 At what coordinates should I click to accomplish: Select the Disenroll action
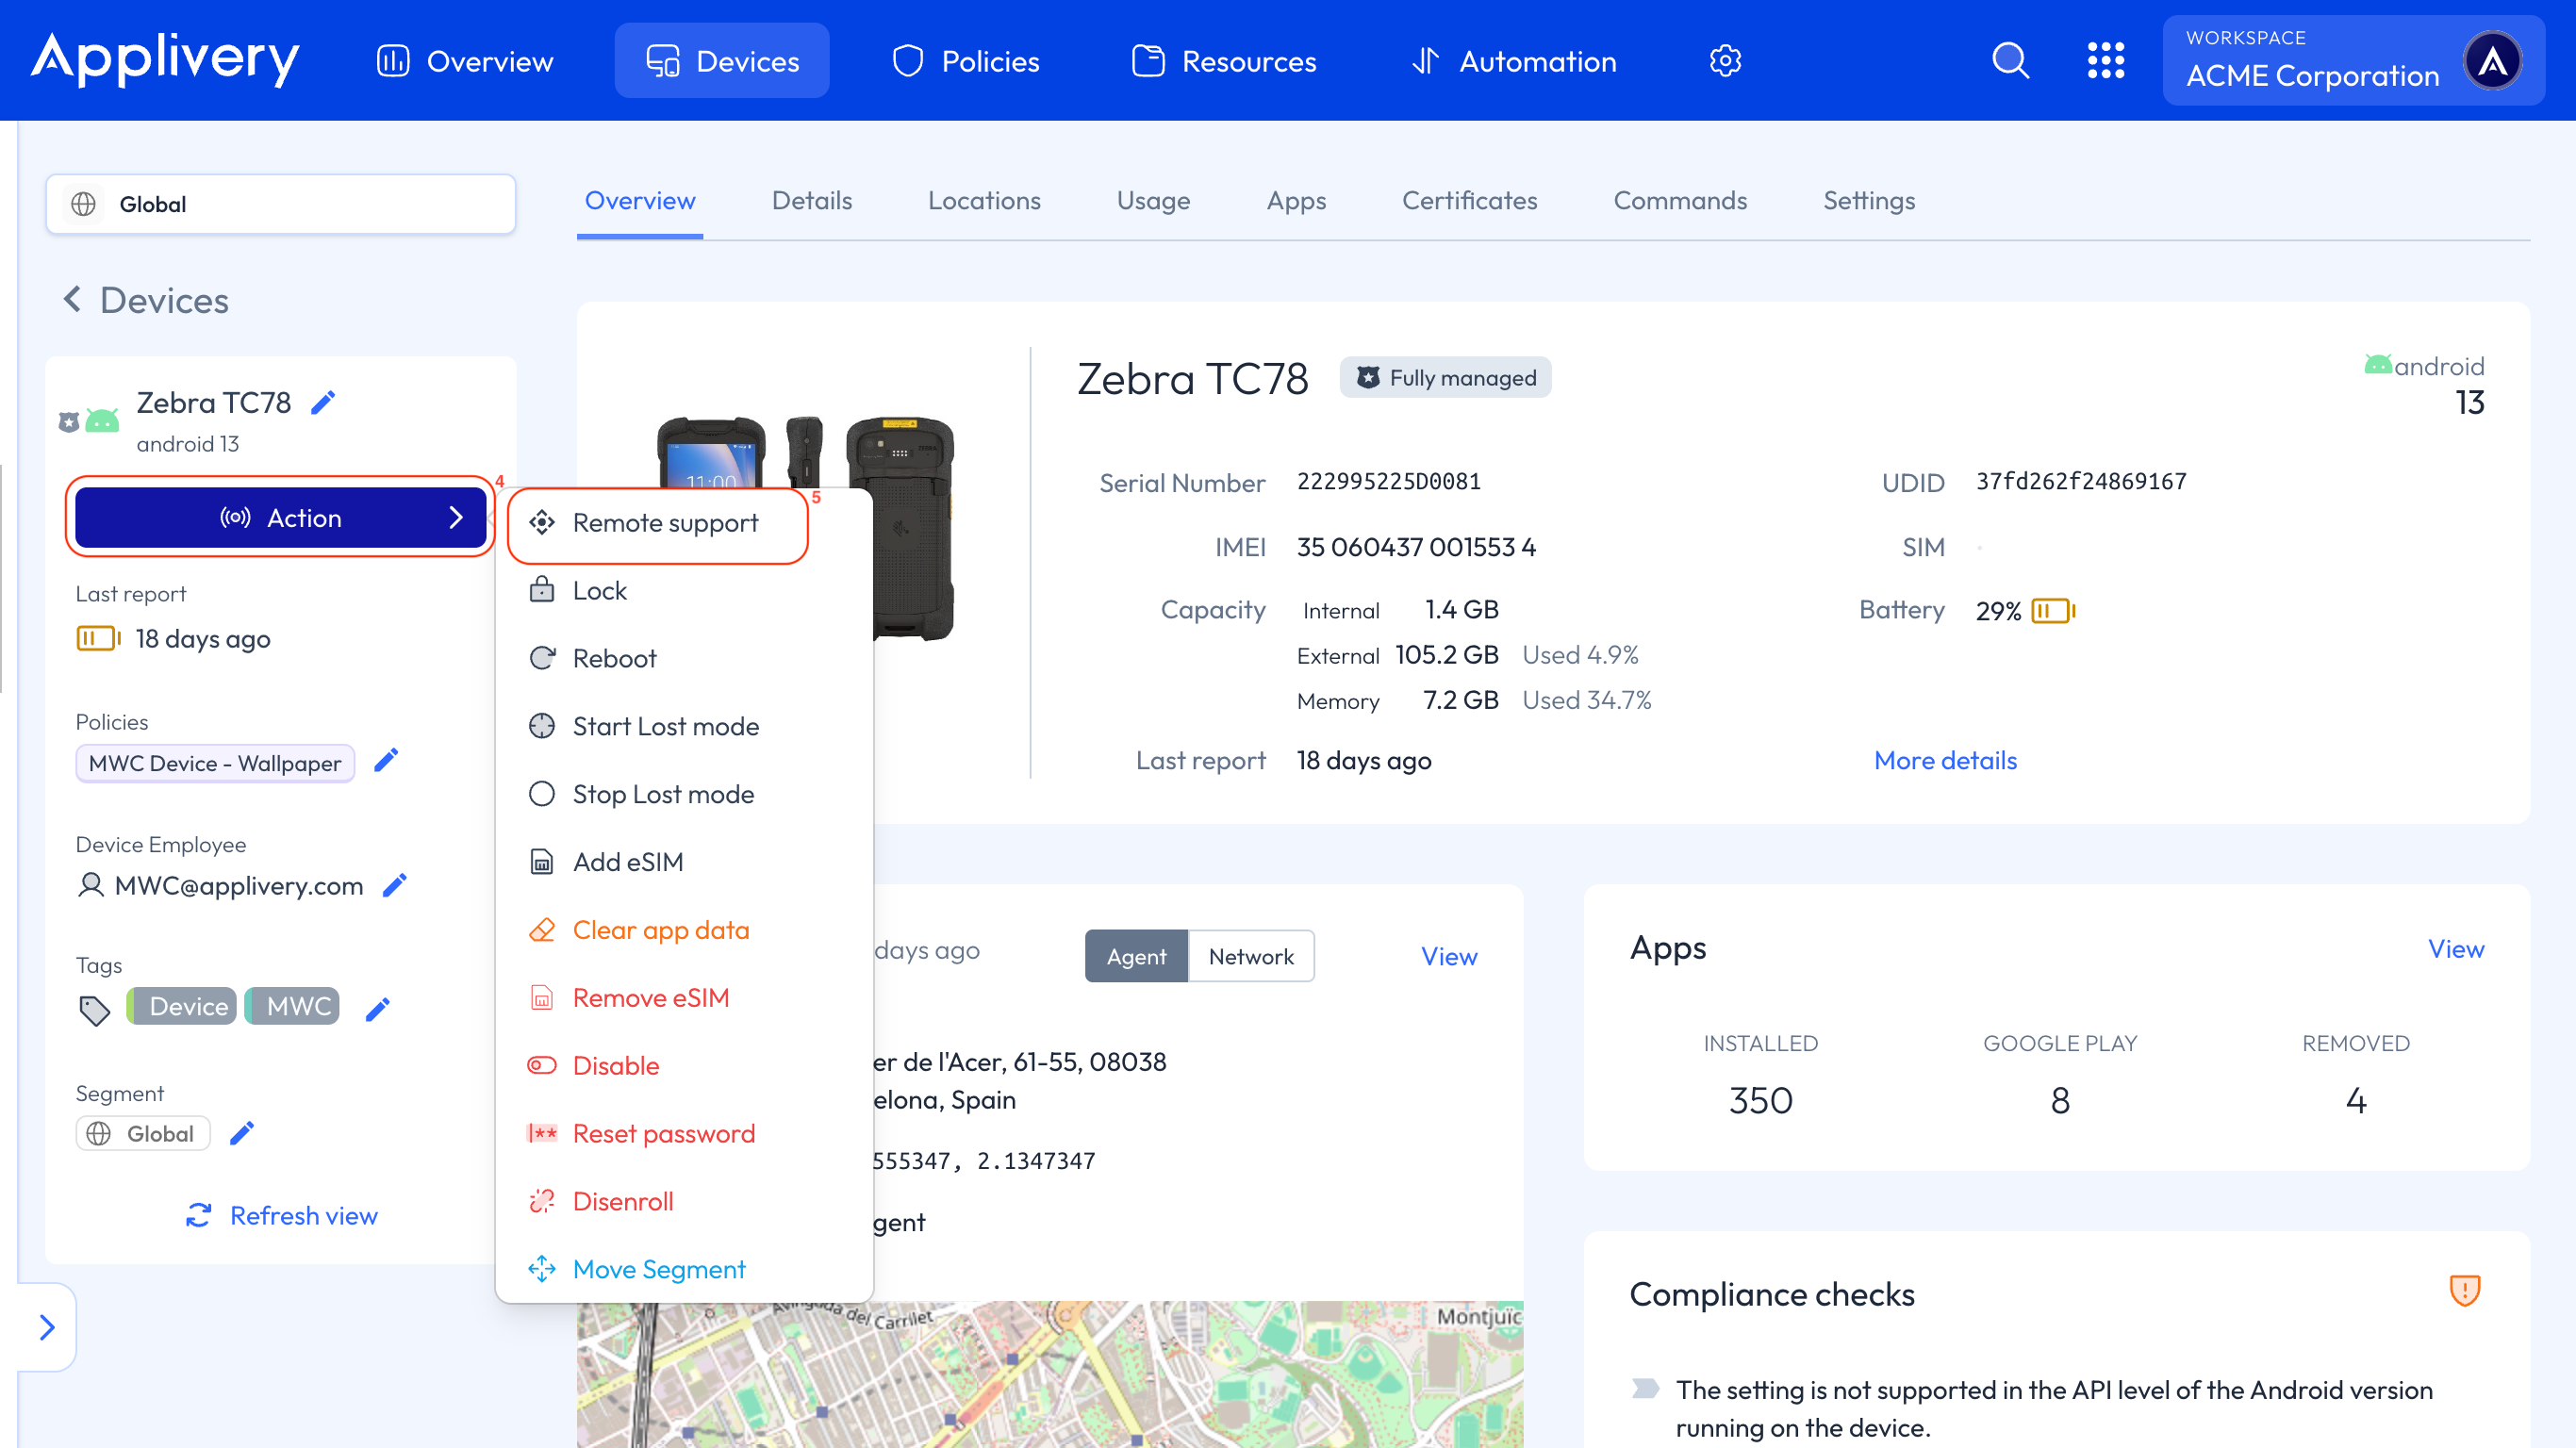point(623,1201)
